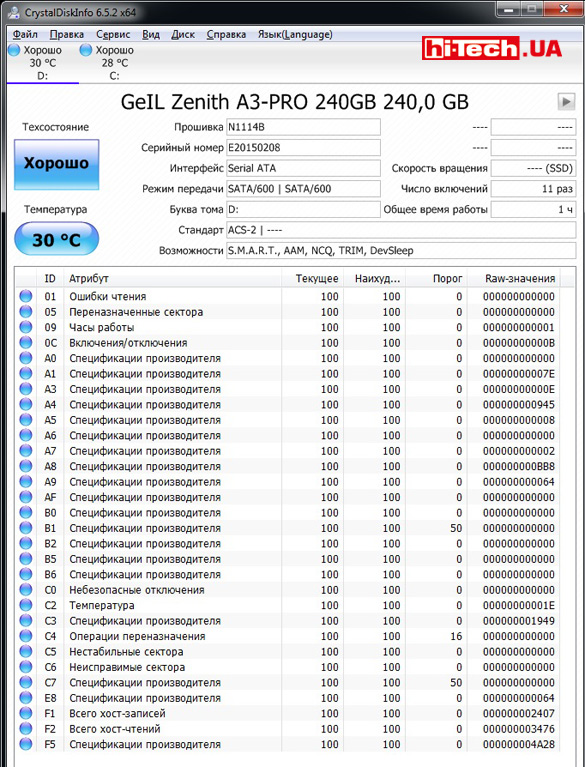
Task: Open the Справка menu
Action: [x=226, y=34]
